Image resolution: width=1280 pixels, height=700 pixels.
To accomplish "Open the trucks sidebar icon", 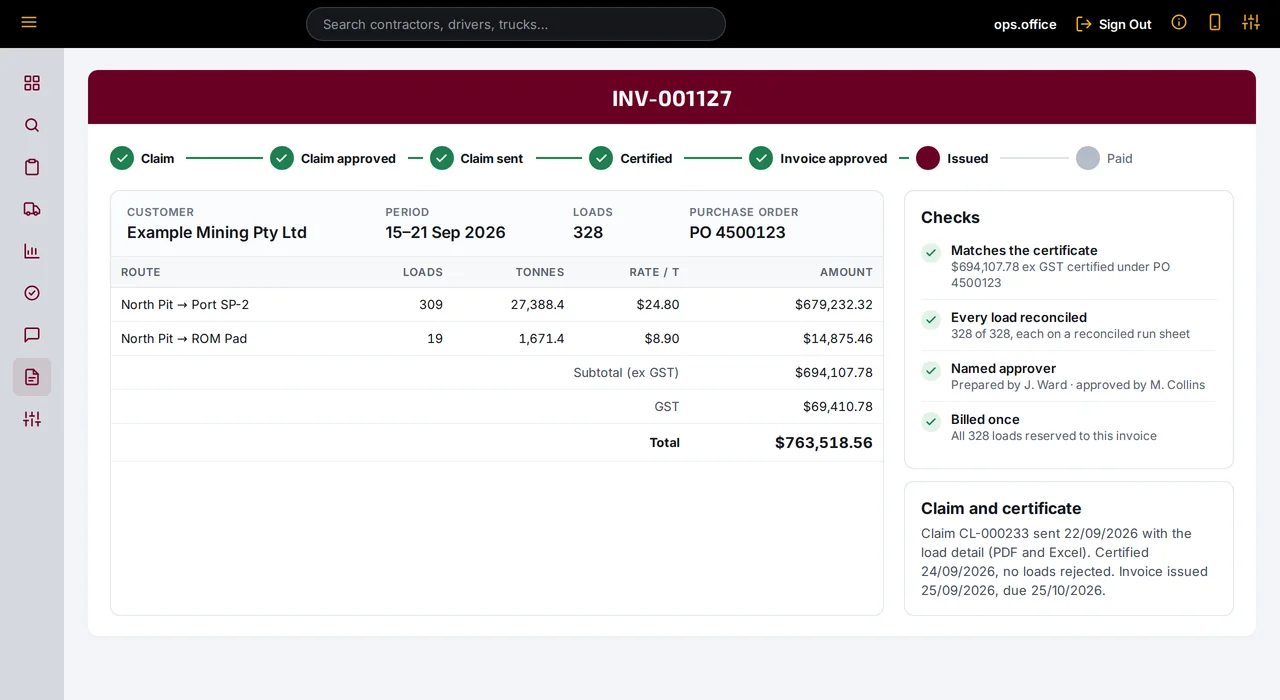I will (32, 209).
